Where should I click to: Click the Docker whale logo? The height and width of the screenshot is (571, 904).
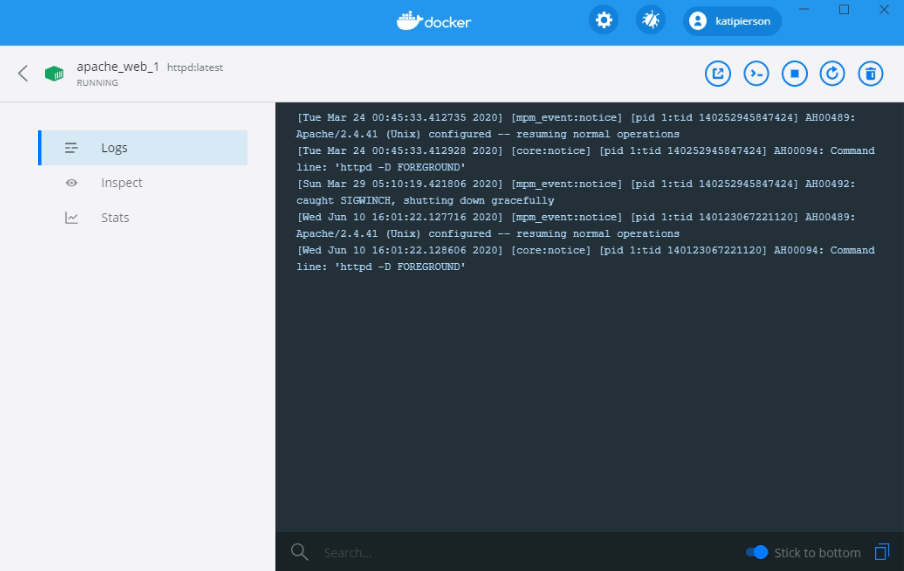(x=433, y=20)
